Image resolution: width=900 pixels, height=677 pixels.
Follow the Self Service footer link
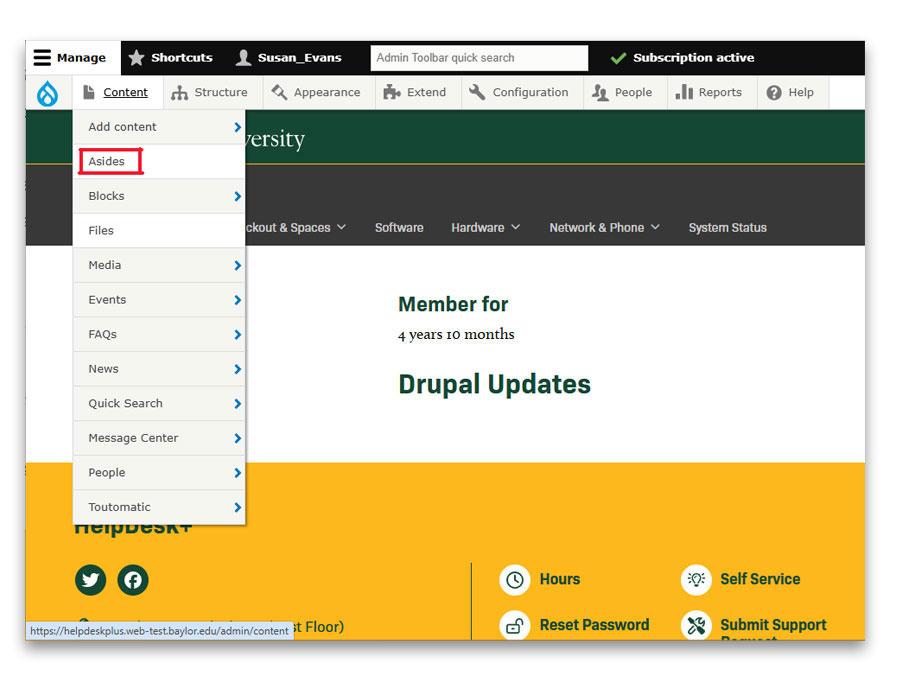click(760, 579)
